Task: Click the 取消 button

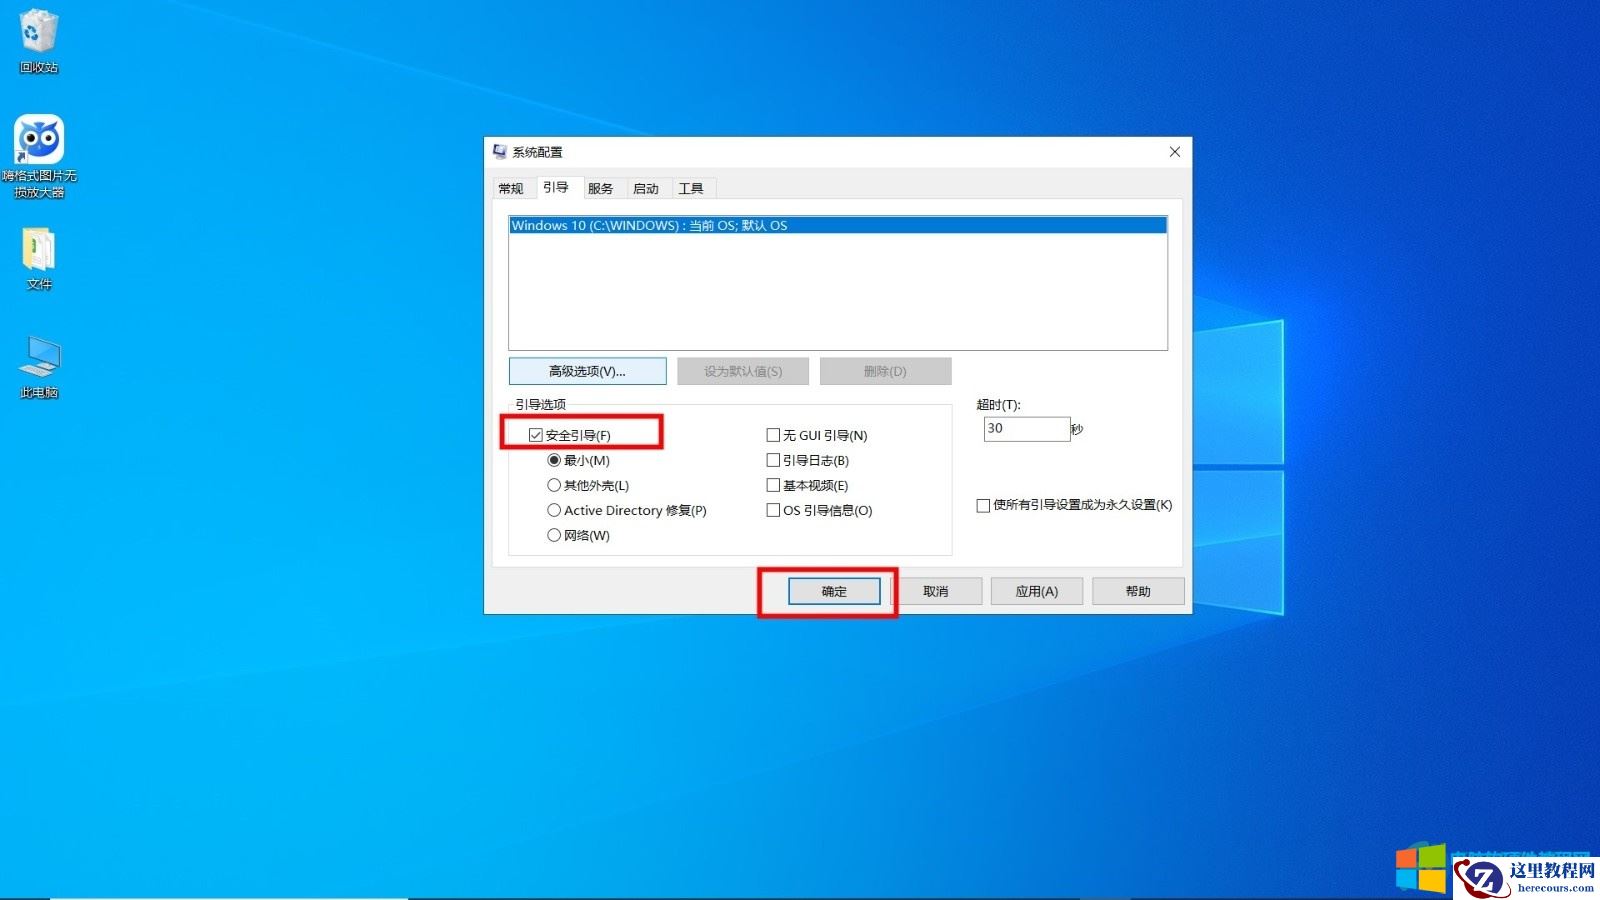Action: click(936, 591)
